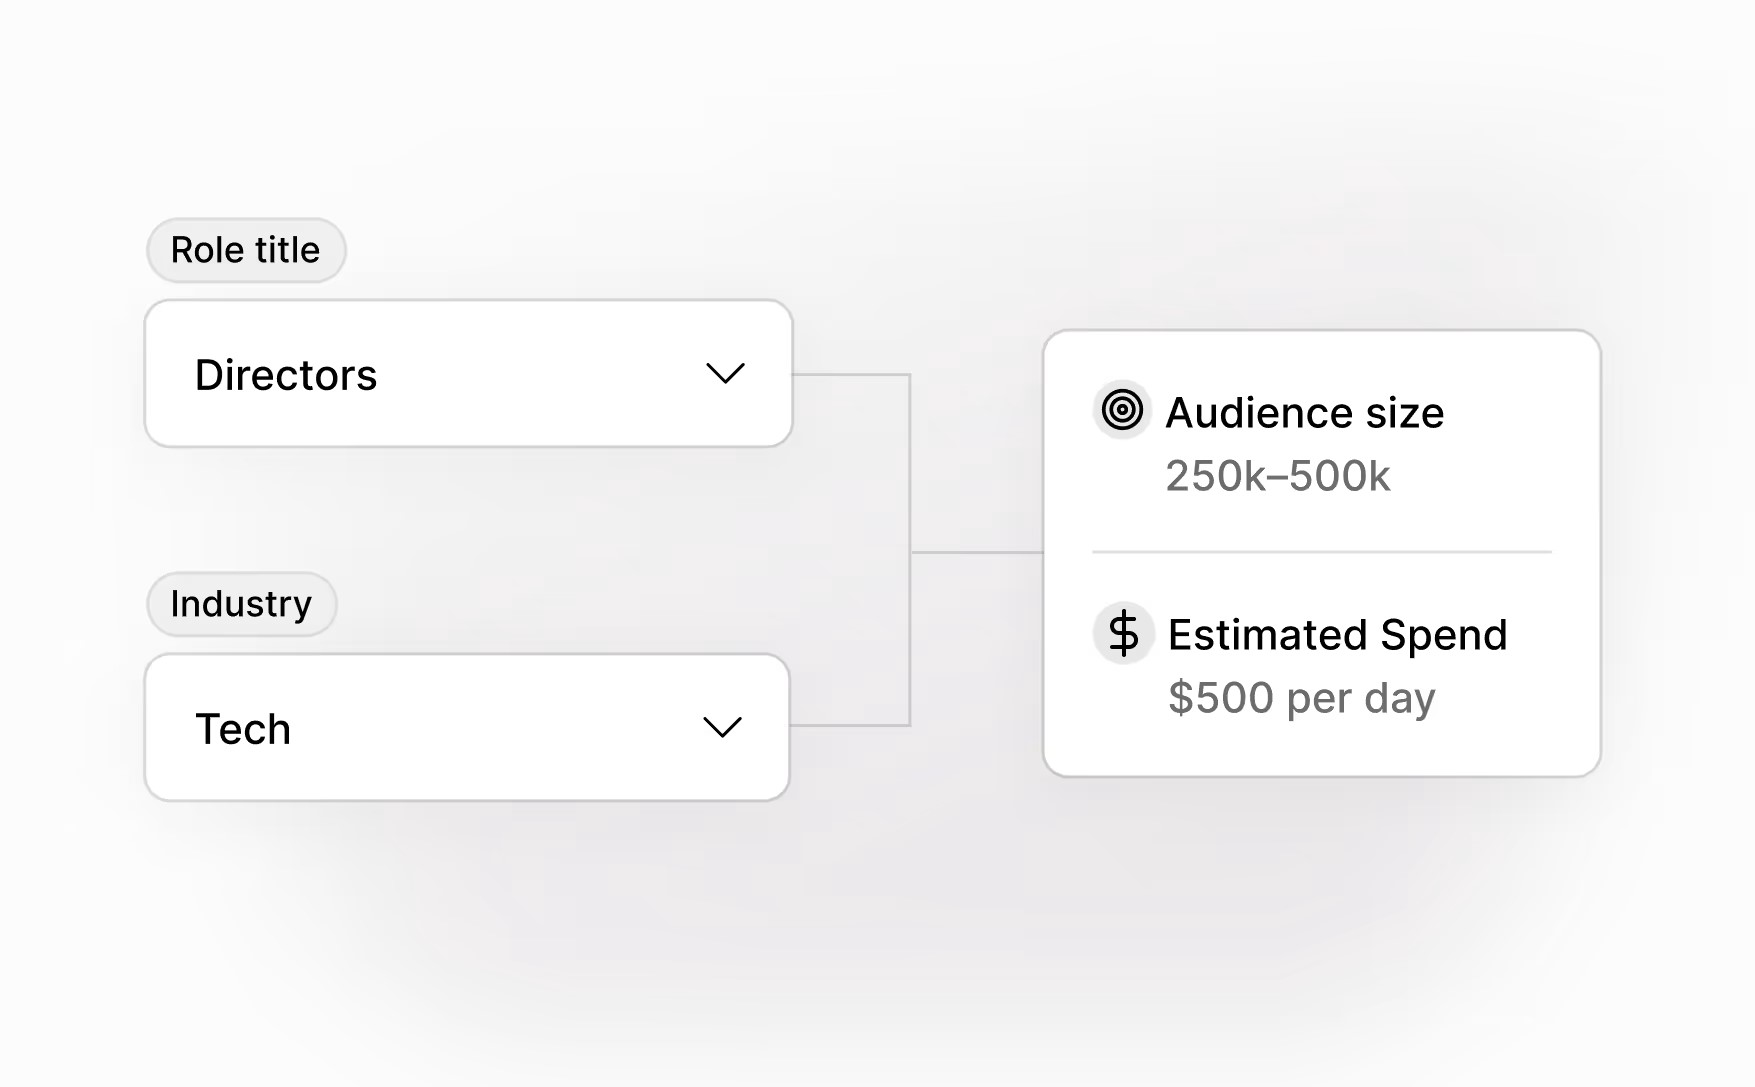This screenshot has width=1755, height=1087.
Task: Select the Estimated Spend heading
Action: [1337, 635]
